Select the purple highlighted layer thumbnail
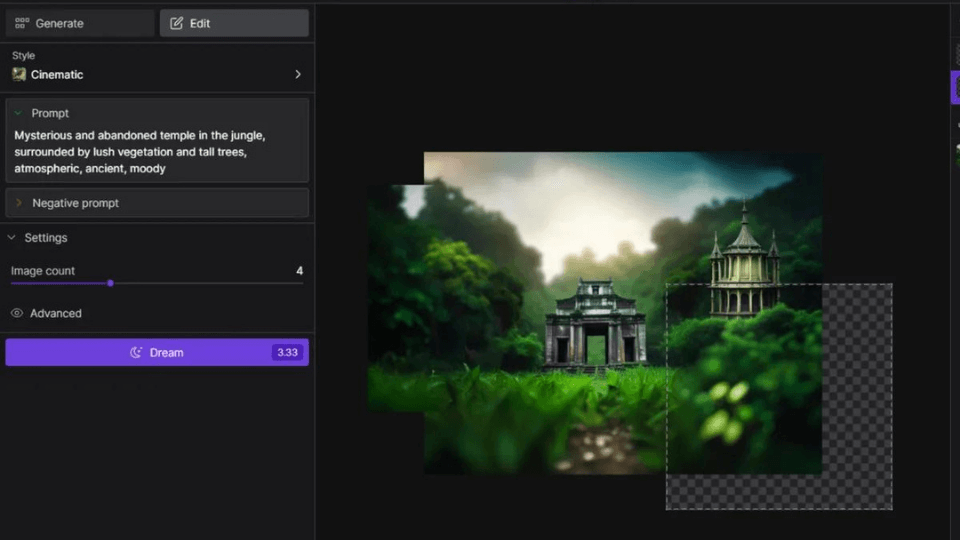 click(x=955, y=88)
